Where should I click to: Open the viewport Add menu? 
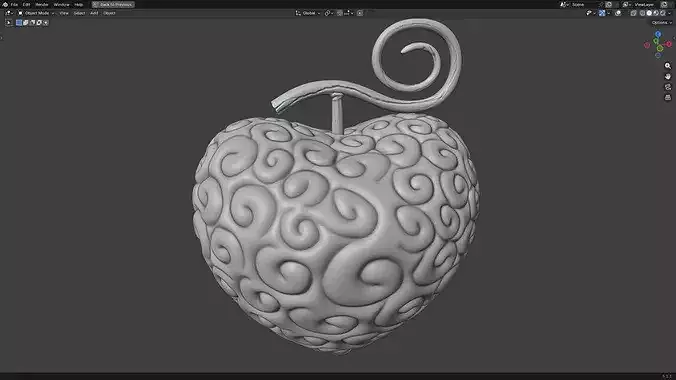[94, 13]
